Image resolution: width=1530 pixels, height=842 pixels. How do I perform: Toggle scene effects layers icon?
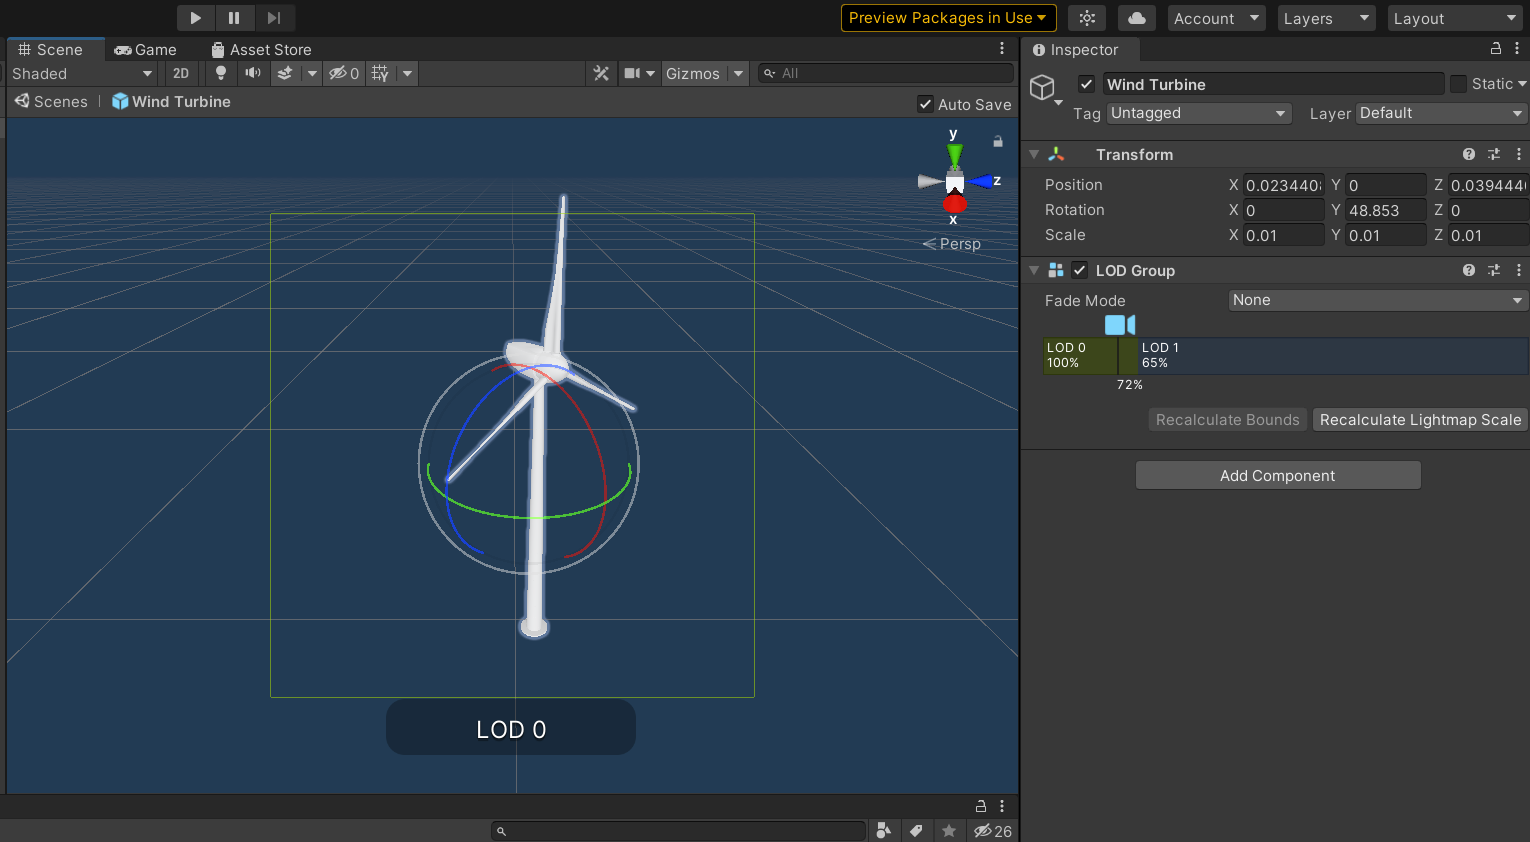coord(285,74)
